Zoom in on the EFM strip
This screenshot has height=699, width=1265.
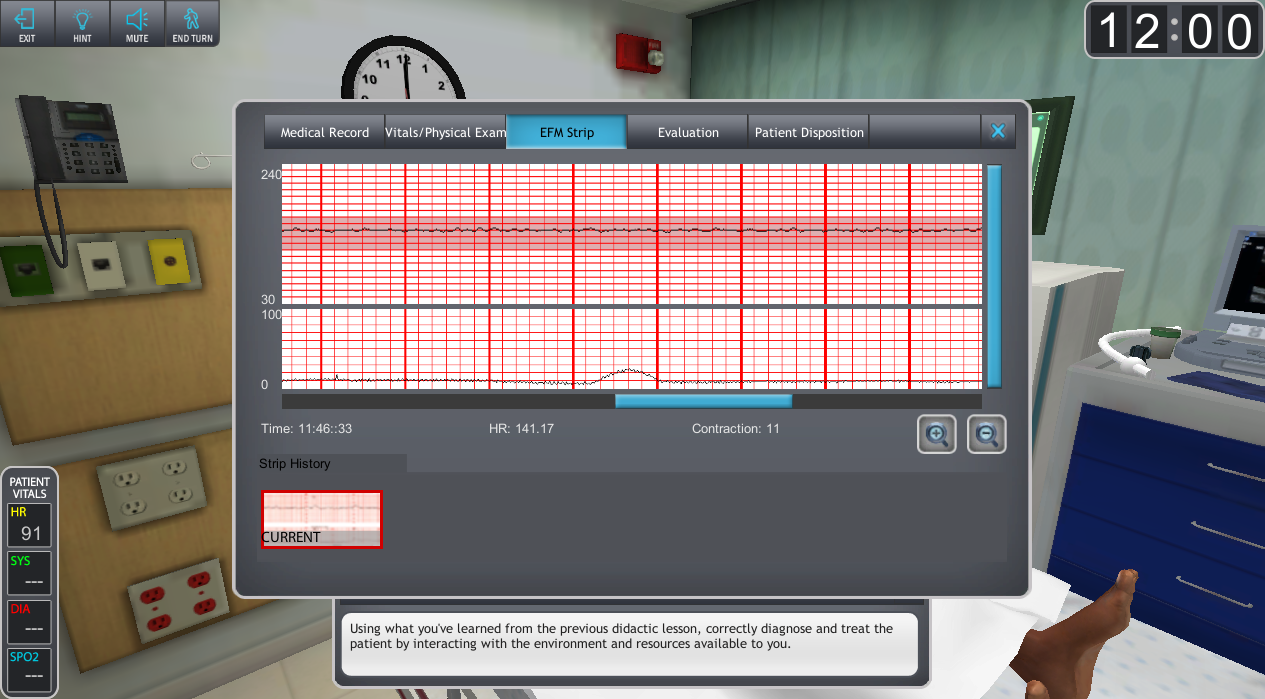[937, 434]
